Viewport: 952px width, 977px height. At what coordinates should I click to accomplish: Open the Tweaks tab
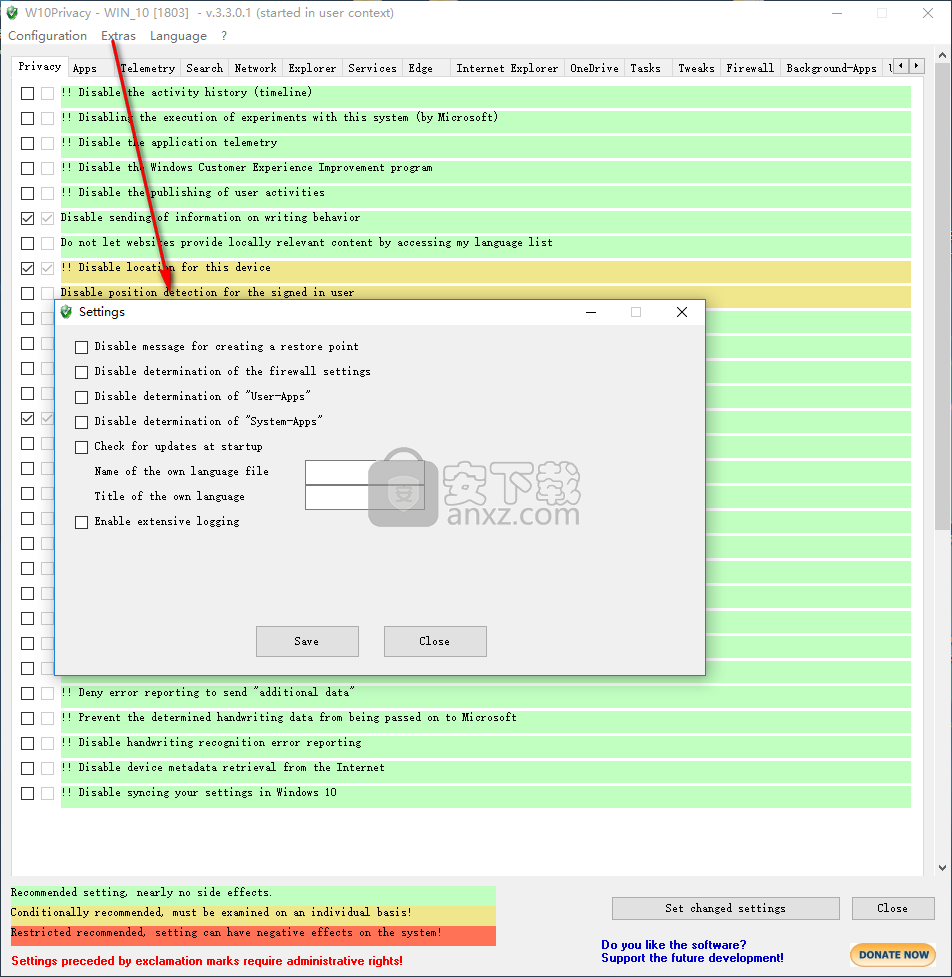696,68
